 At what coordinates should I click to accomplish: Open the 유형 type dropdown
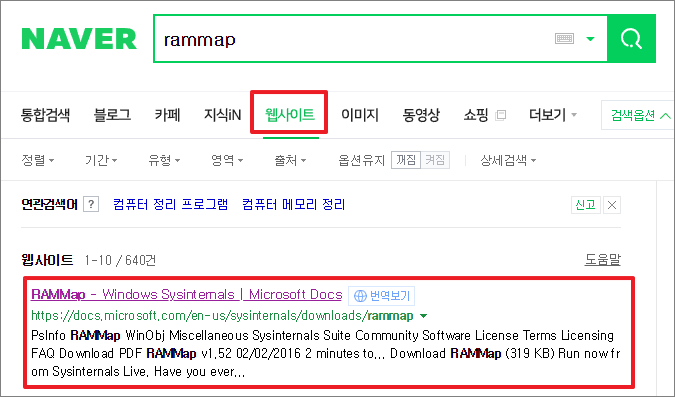point(164,160)
